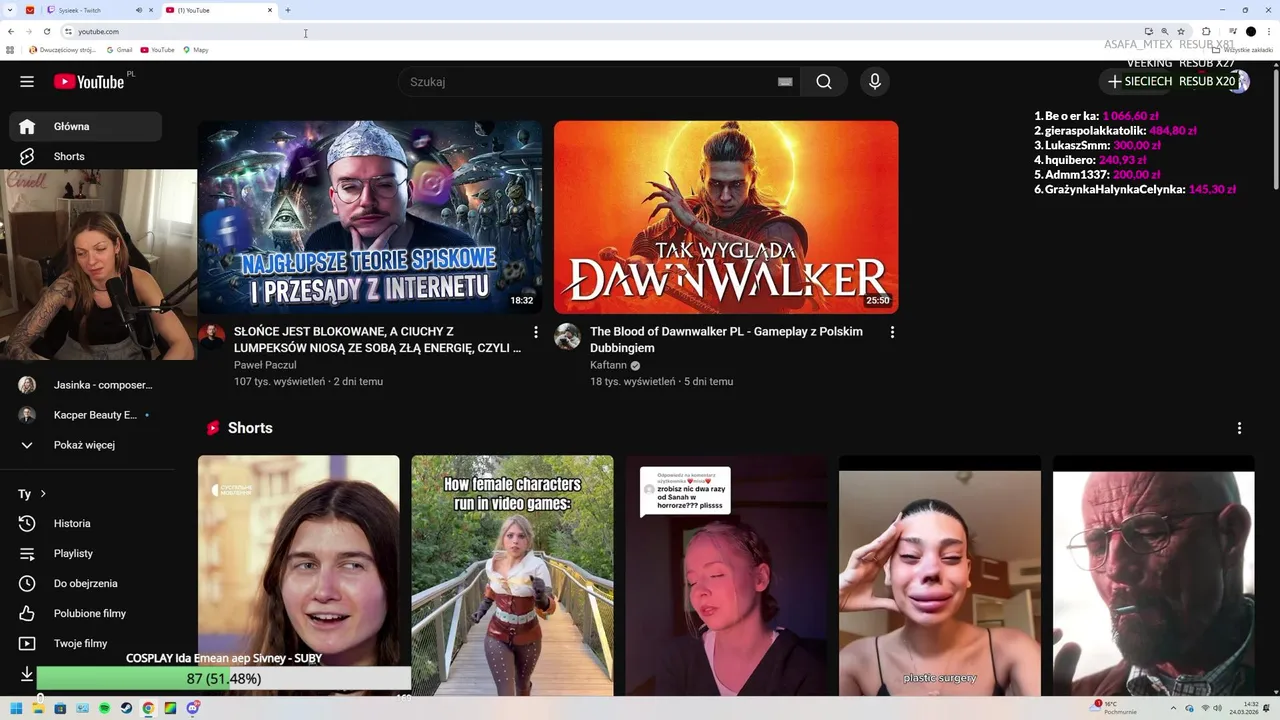Open the Windows Start menu
Viewport: 1280px width, 720px height.
pyautogui.click(x=16, y=708)
